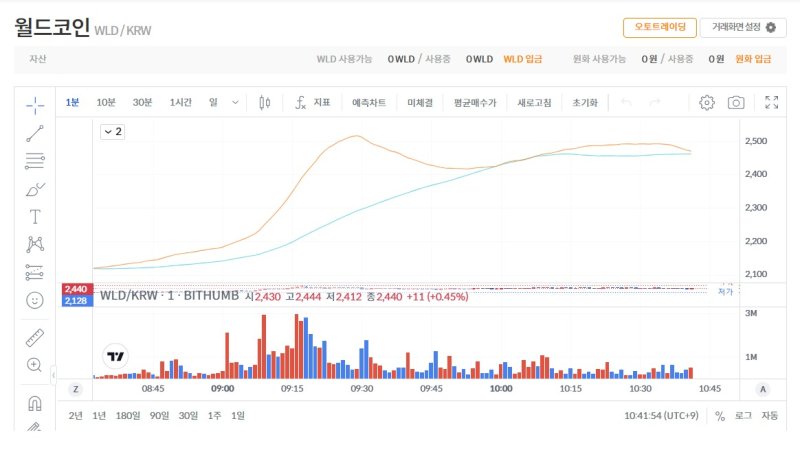Screen dimensions: 800x454
Task: Enter fullscreen chart mode
Action: pos(771,102)
